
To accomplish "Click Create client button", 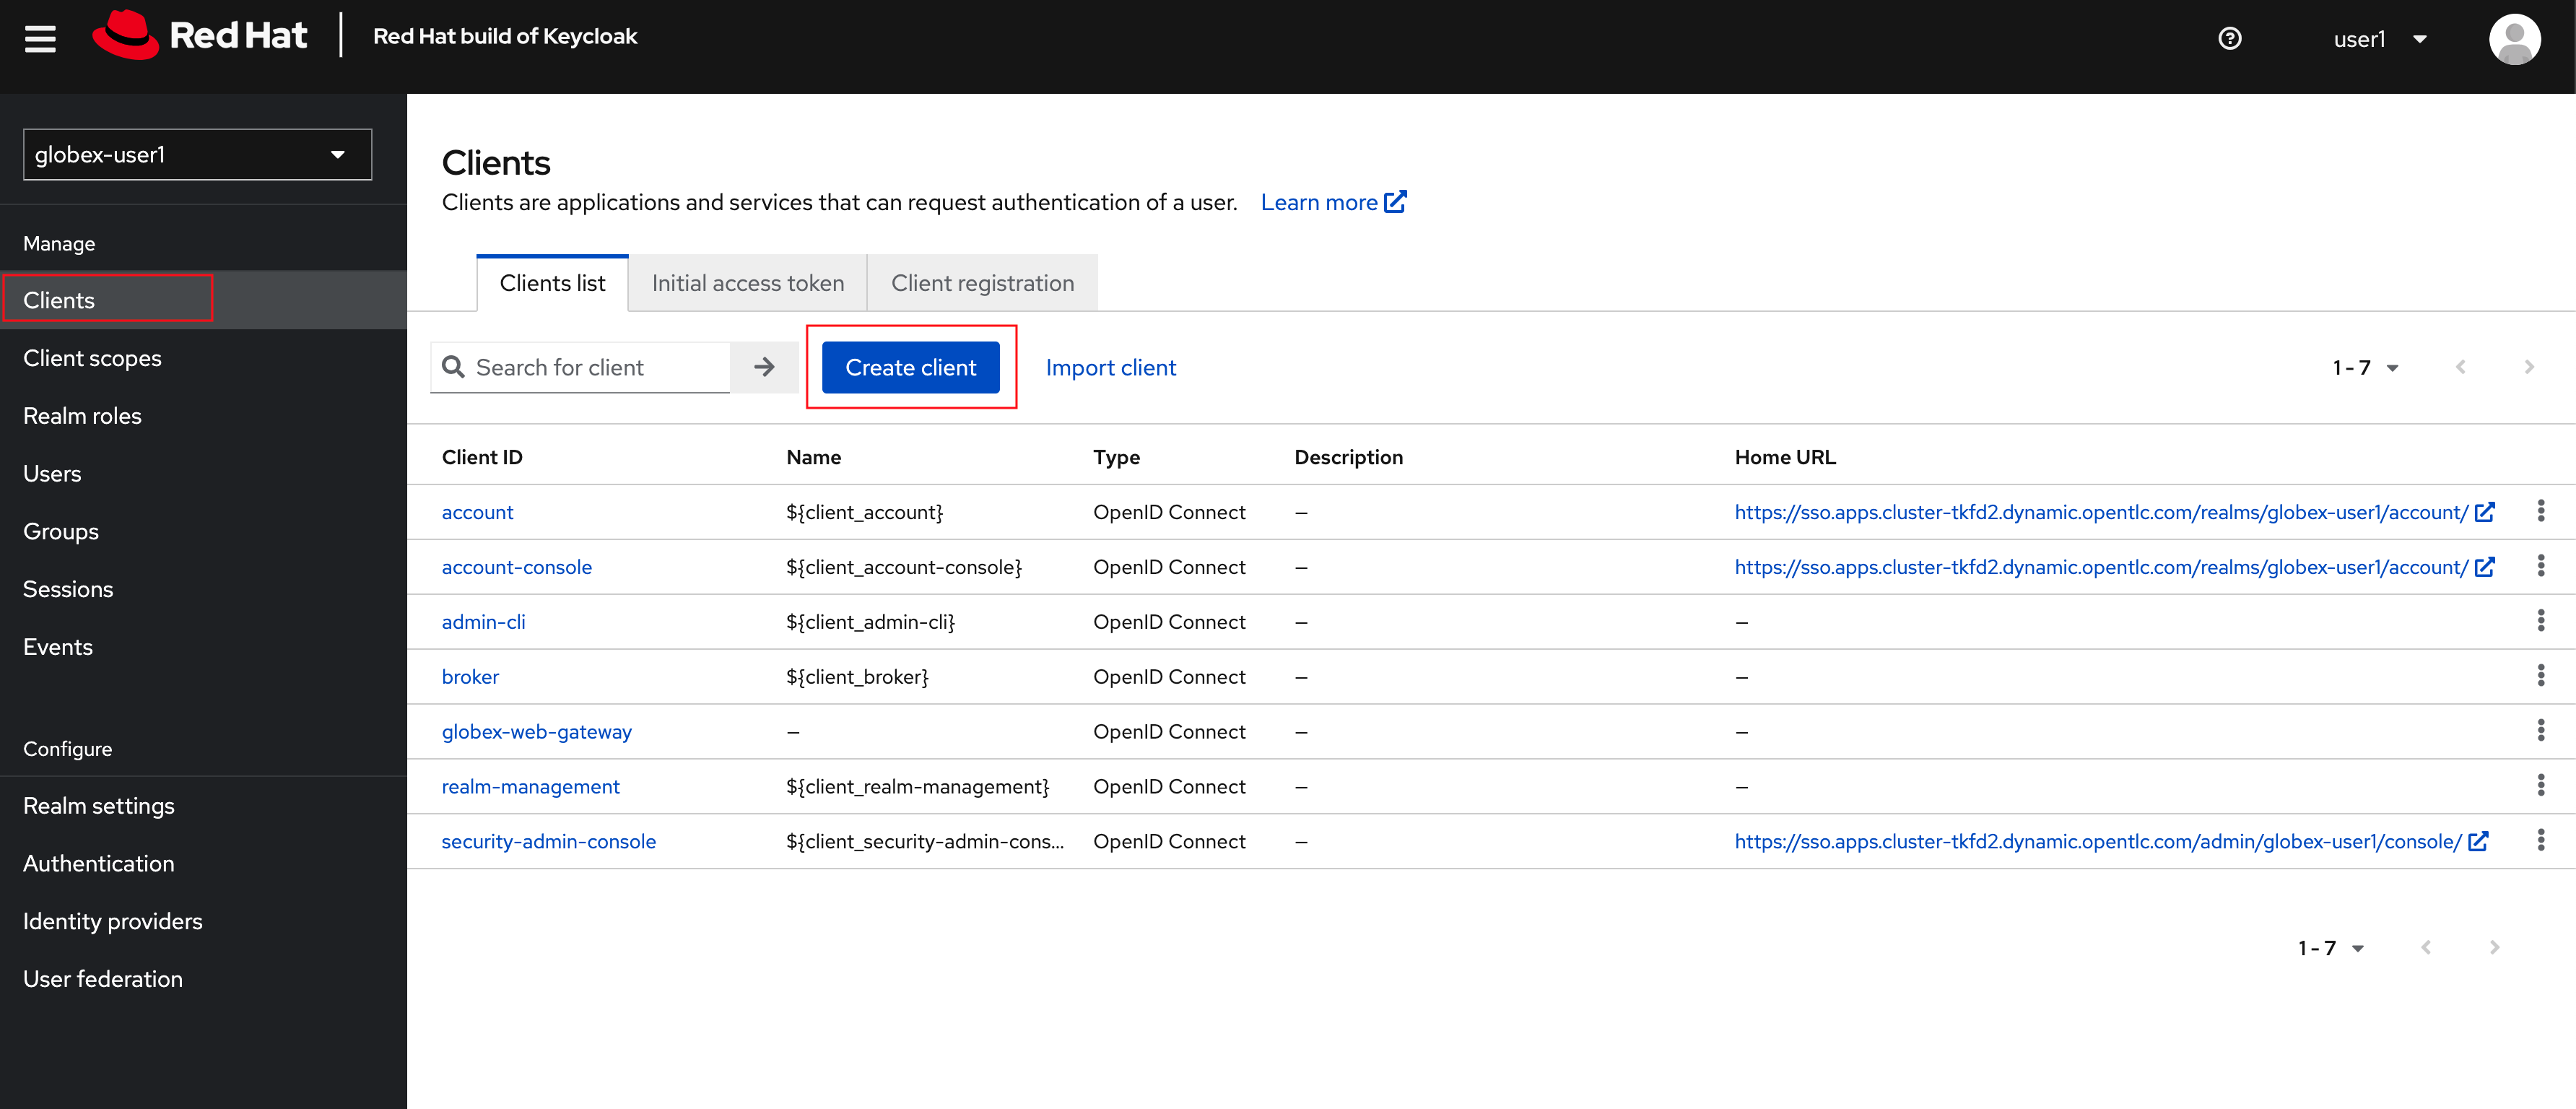I will [x=912, y=366].
